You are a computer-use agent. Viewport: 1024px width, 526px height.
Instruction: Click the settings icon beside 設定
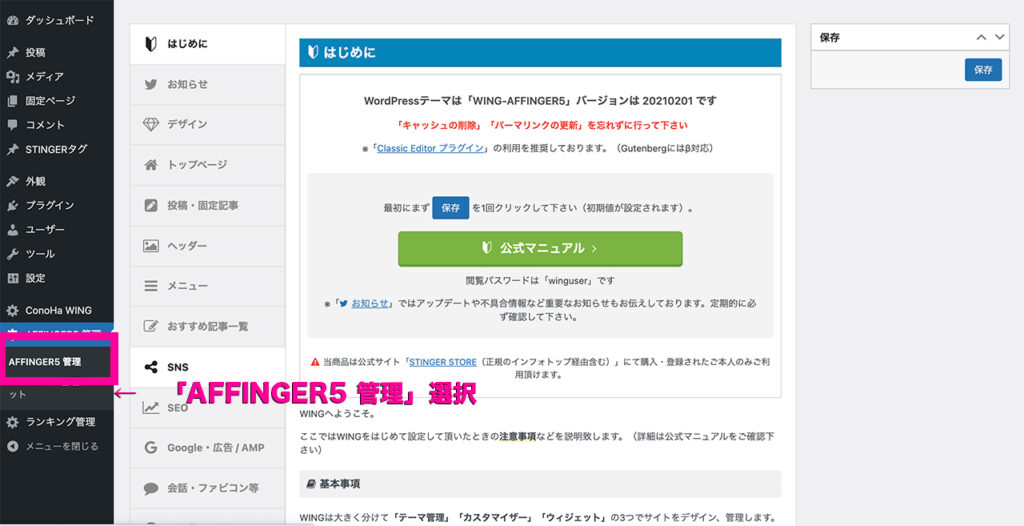[x=12, y=278]
